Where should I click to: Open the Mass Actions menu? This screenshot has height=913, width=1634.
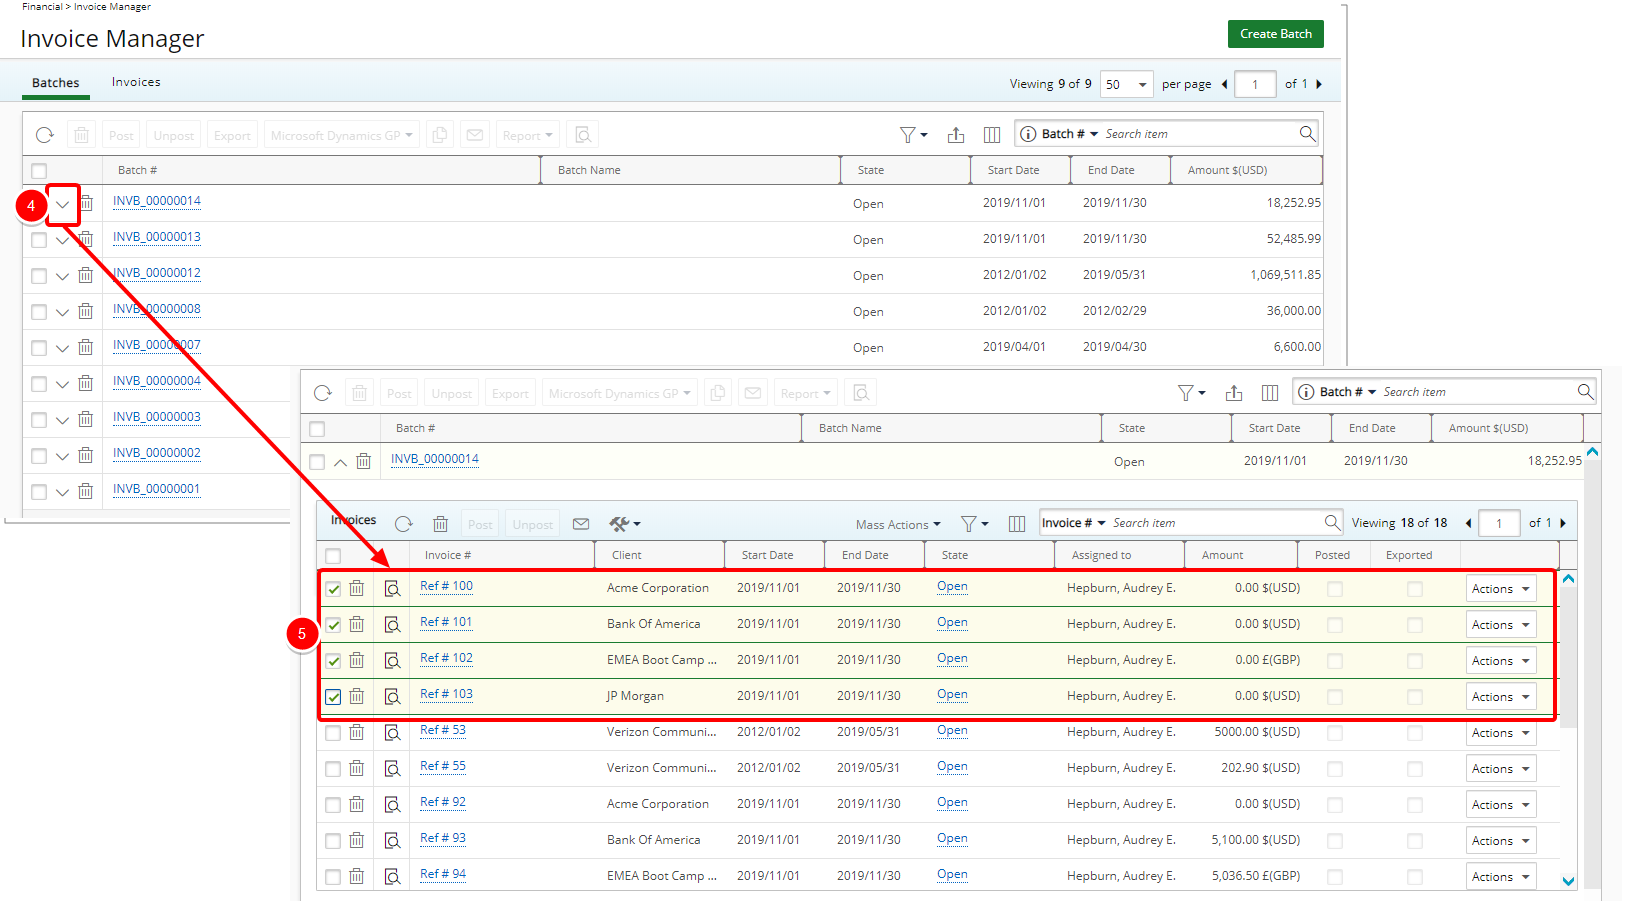[x=897, y=525]
